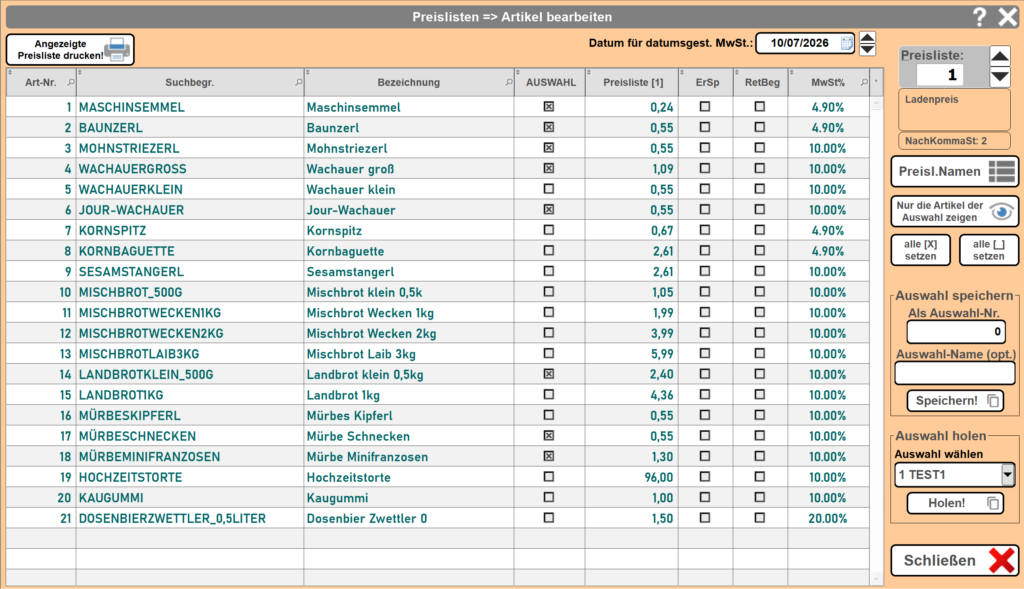Toggle AUSWAHL checkbox for Wachauer klein
Viewport: 1024px width, 589px height.
click(x=549, y=189)
